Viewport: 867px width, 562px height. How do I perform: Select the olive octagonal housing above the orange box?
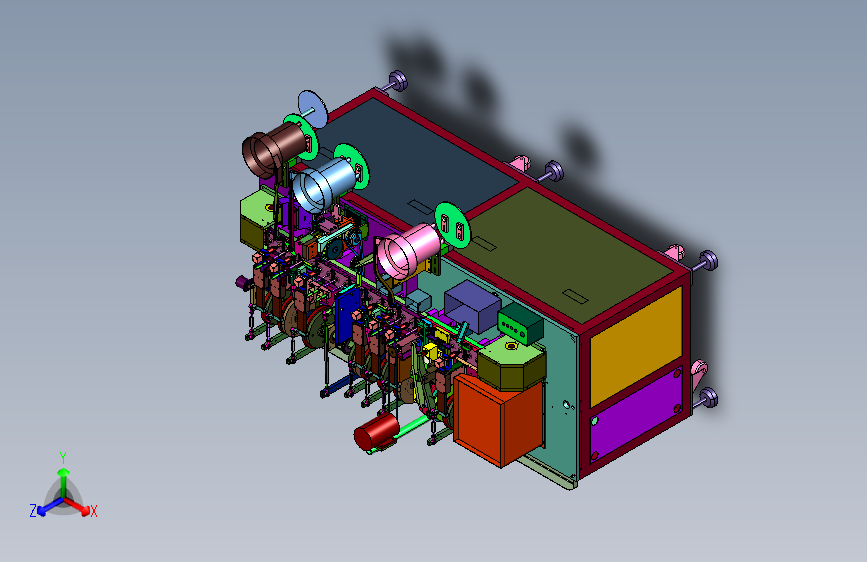[511, 365]
